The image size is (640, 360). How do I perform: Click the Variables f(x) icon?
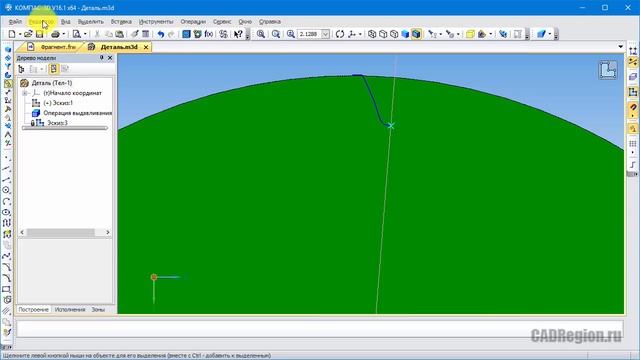click(209, 34)
